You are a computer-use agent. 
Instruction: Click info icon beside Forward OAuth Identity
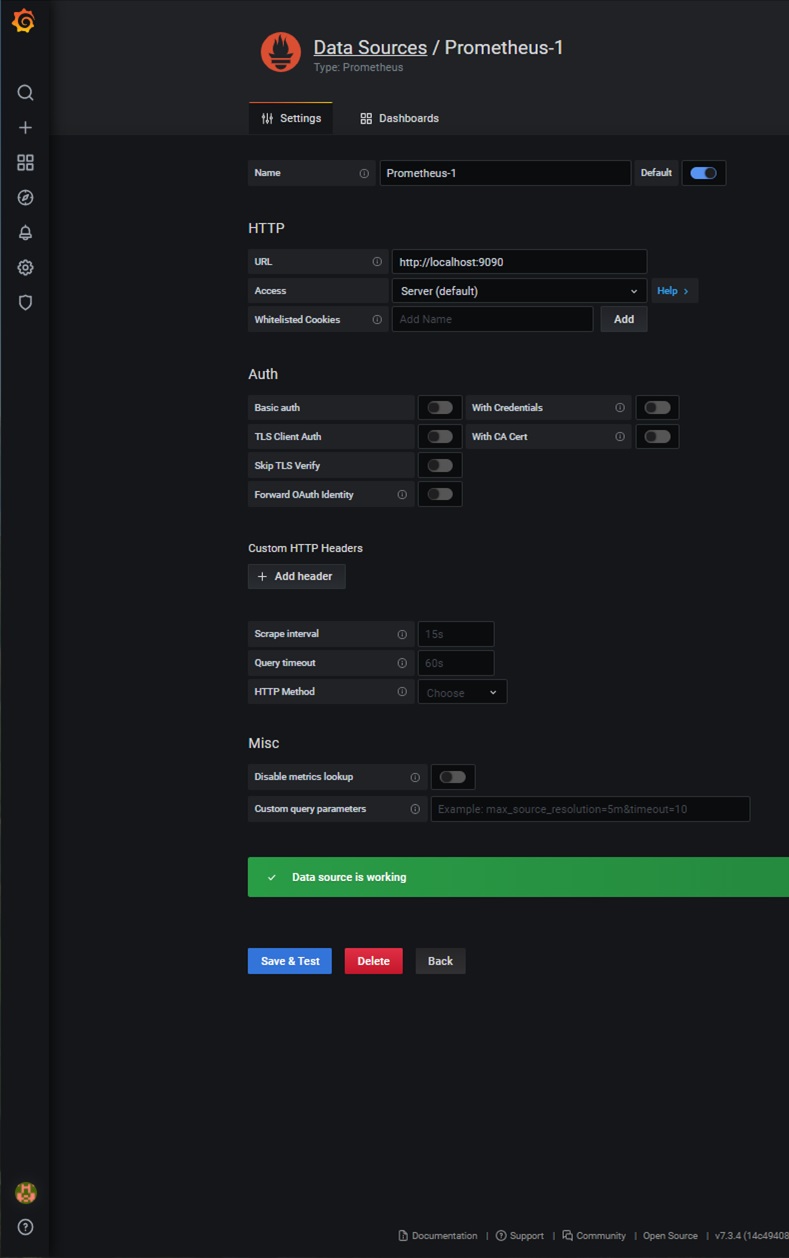point(402,495)
